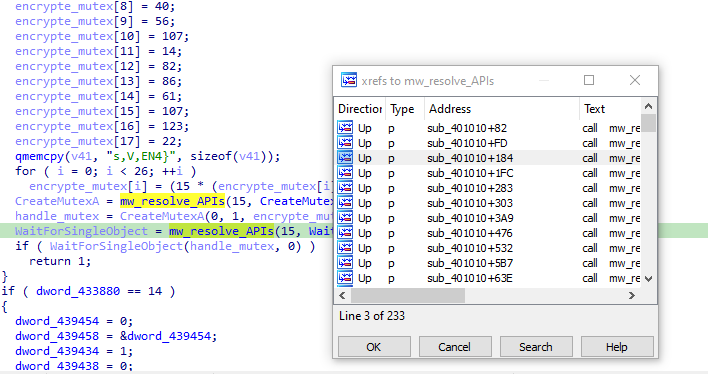
Task: Click the xref list scroll-down arrow
Action: [x=648, y=279]
